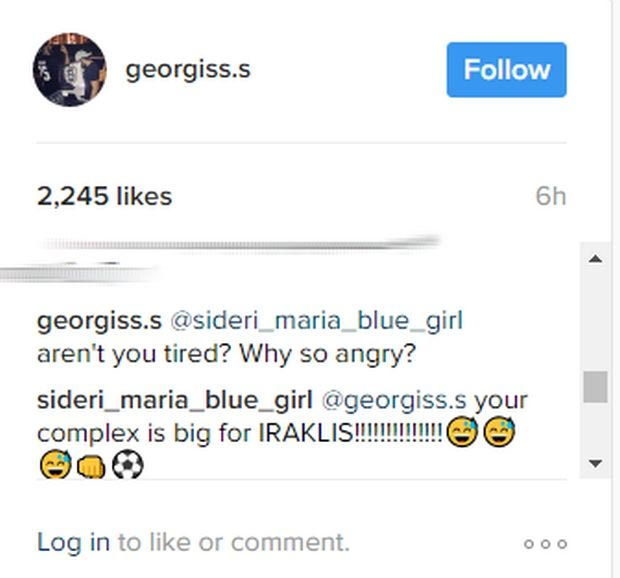Click the "to like or comment." text
This screenshot has width=620, height=578.
click(234, 542)
